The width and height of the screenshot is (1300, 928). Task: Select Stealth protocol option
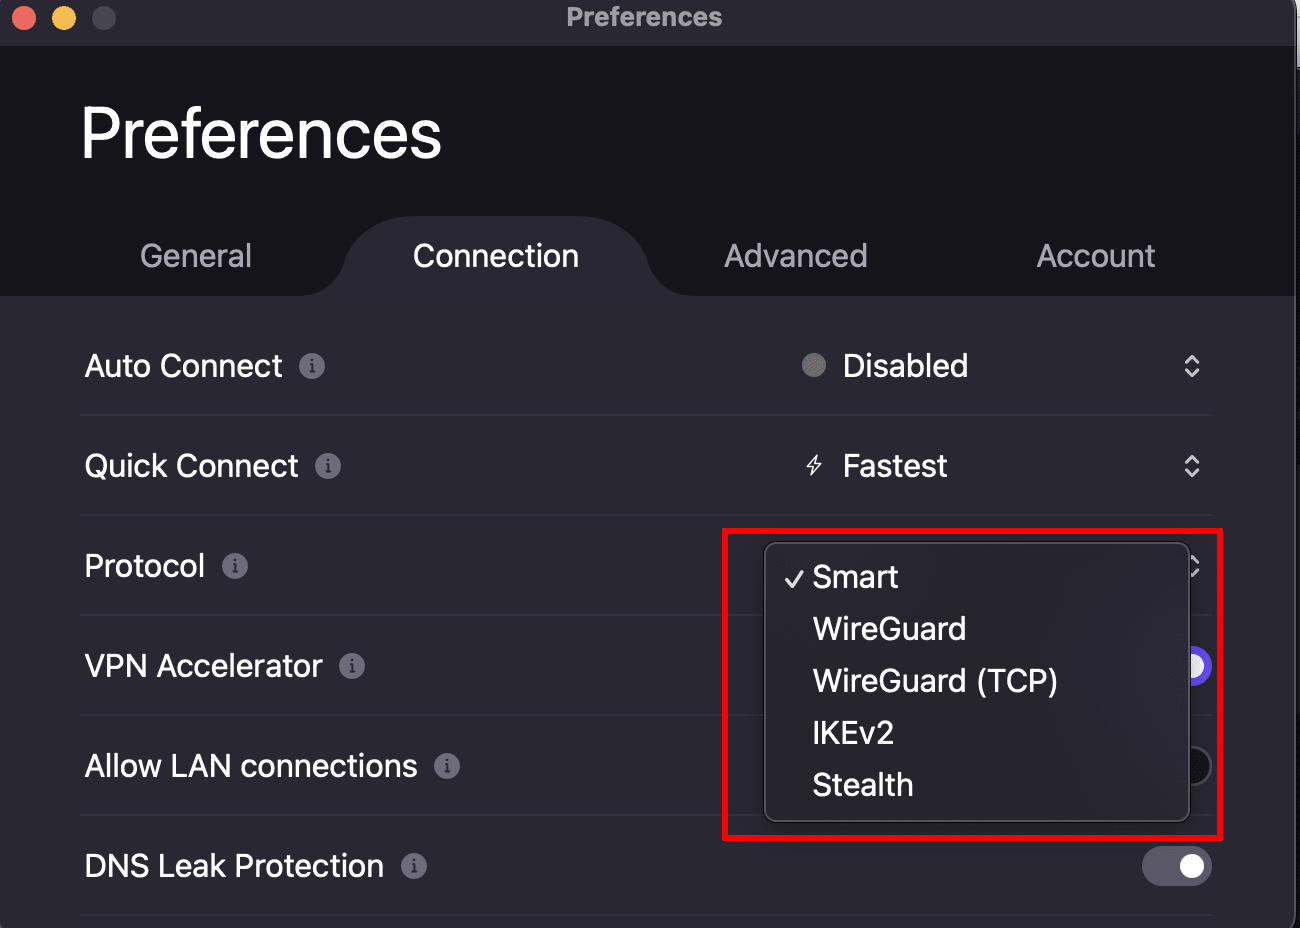coord(863,785)
